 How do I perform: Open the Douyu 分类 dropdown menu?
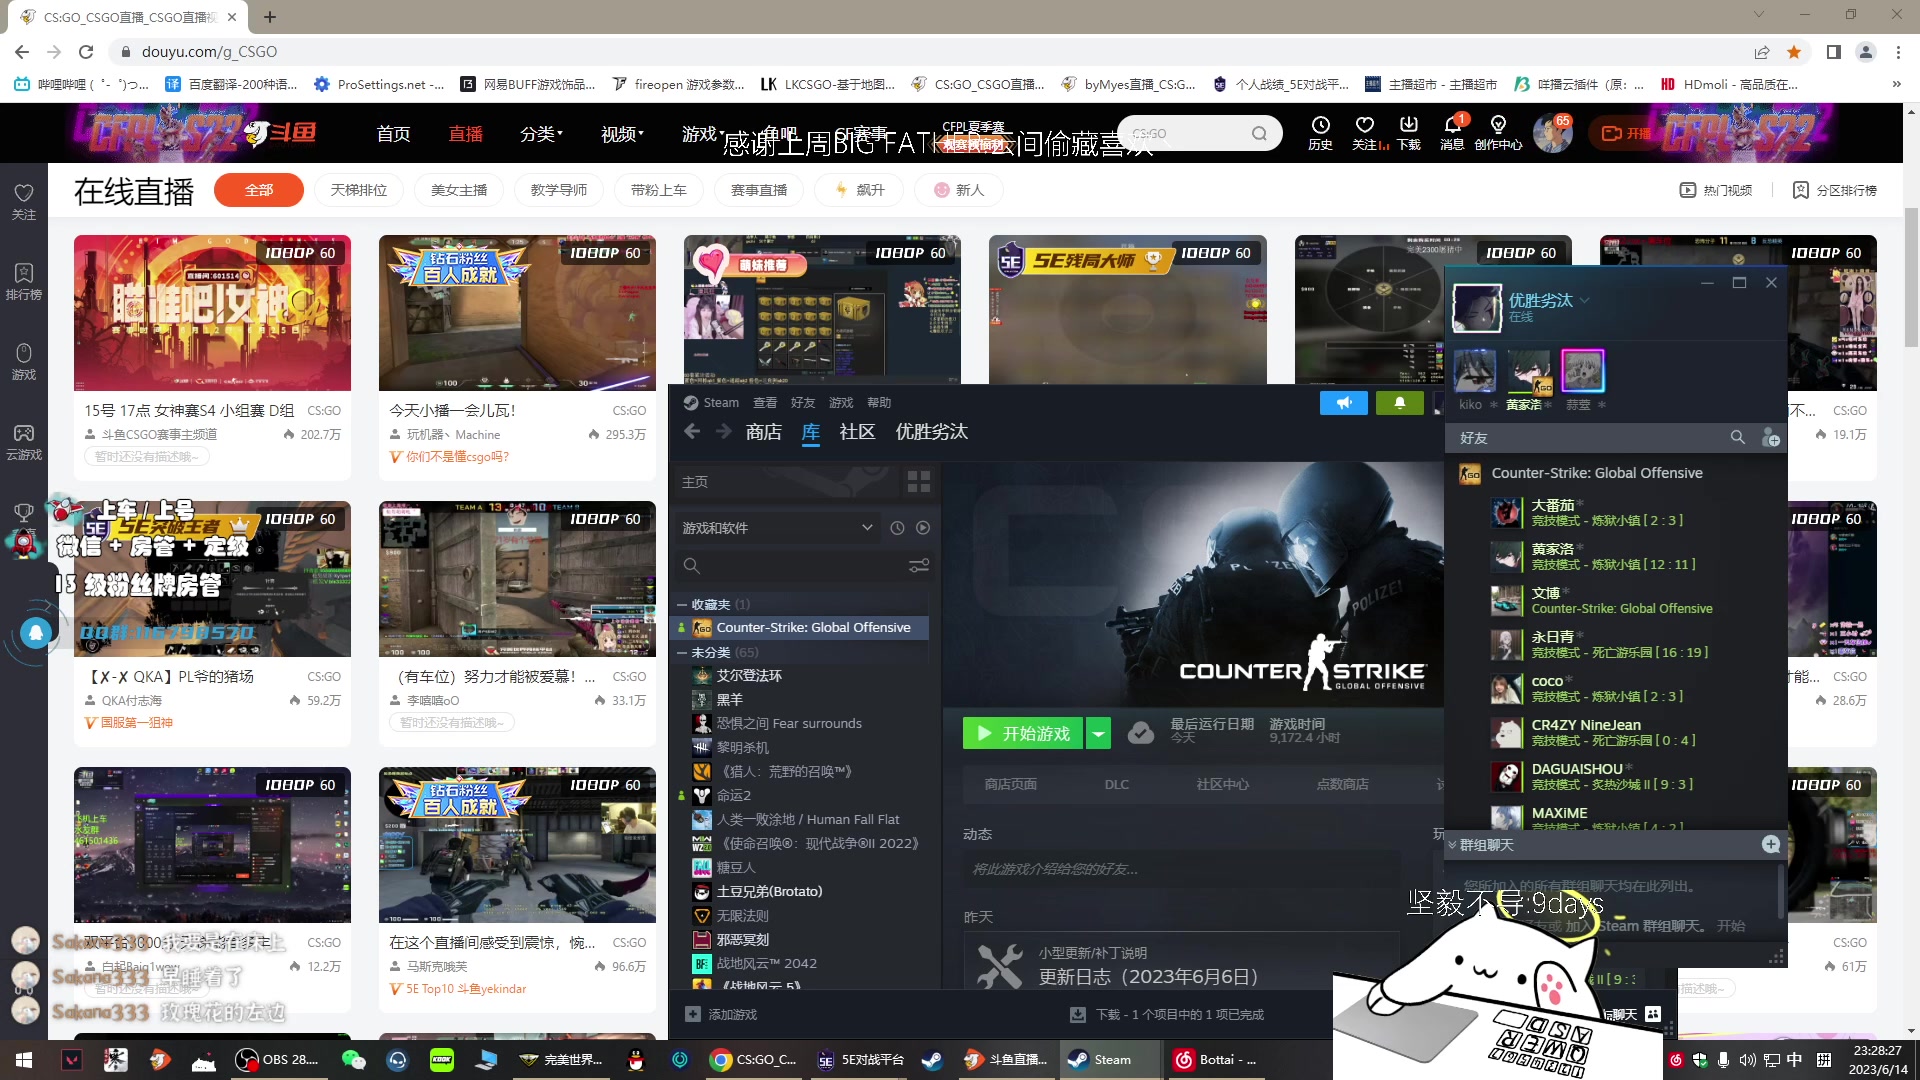(x=541, y=133)
